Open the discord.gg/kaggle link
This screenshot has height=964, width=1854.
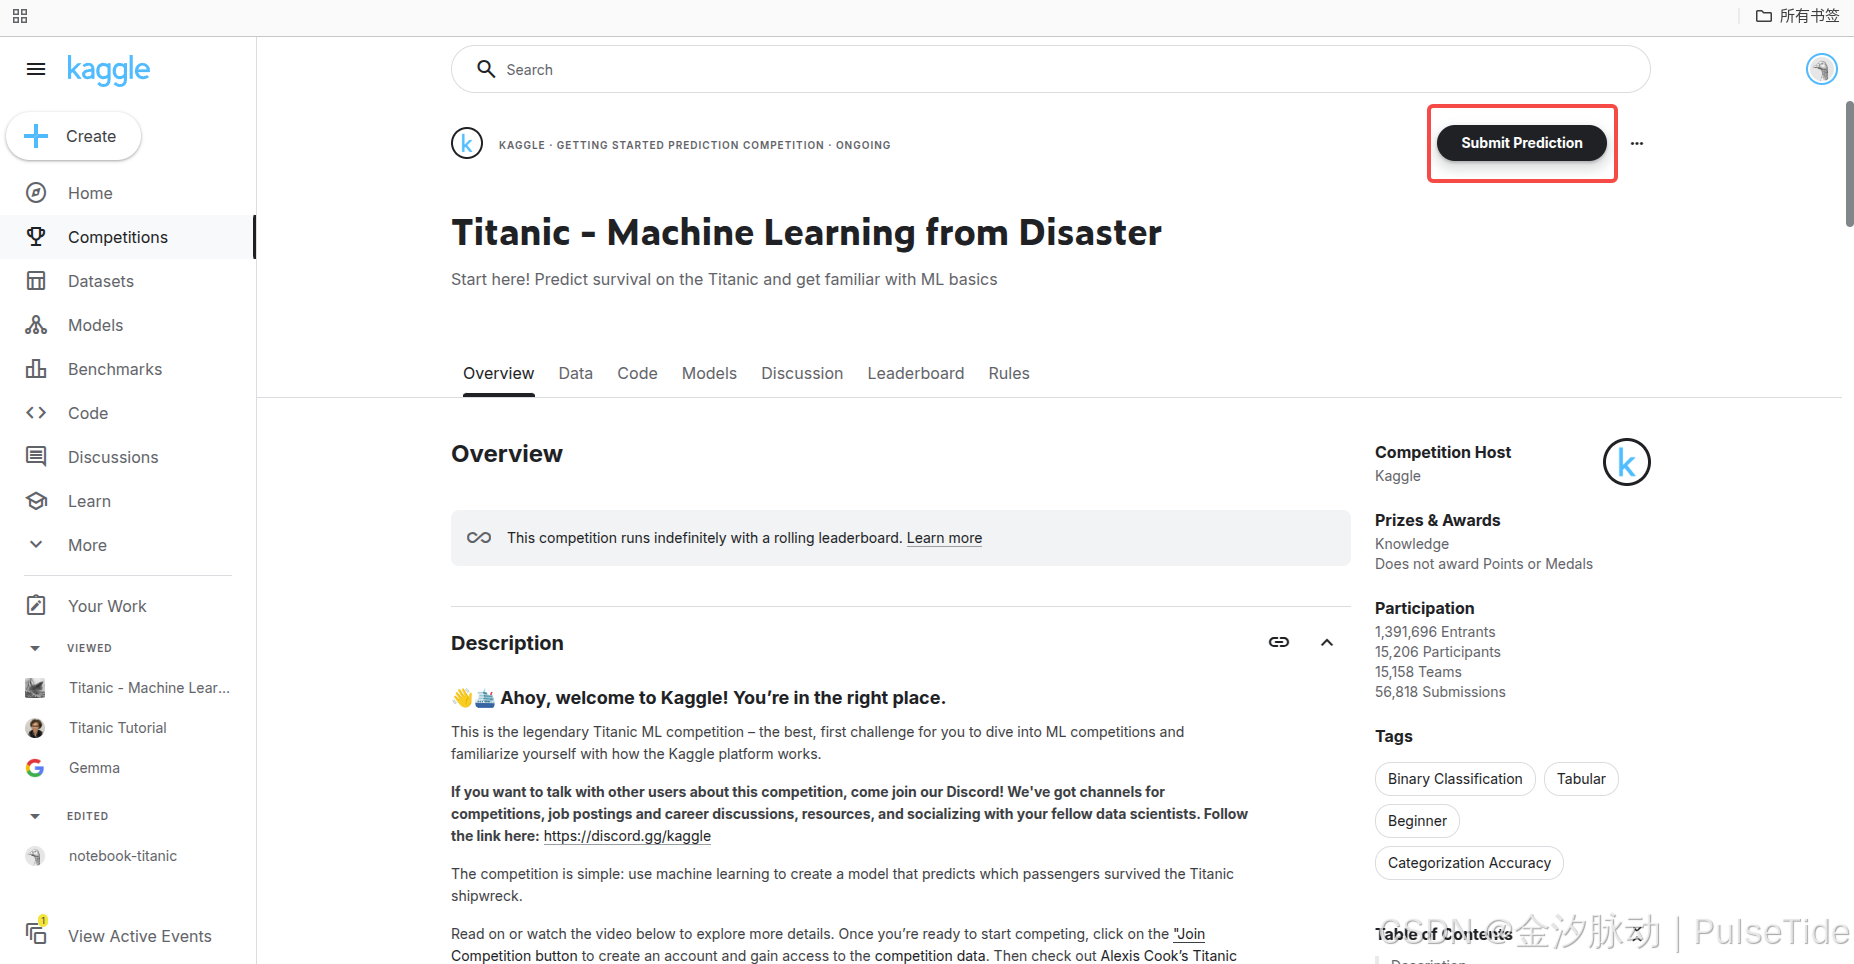click(627, 836)
